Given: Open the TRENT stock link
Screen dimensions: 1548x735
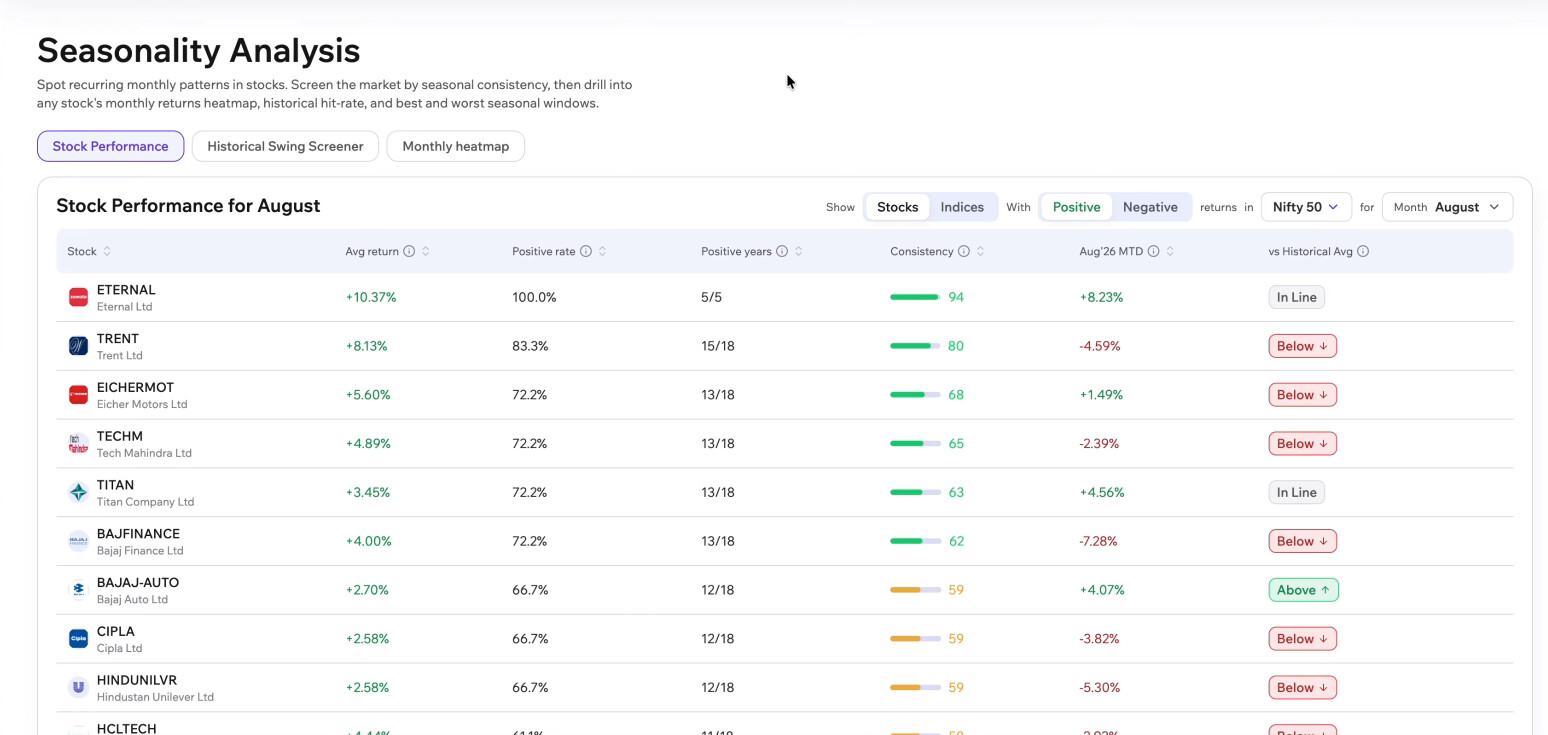Looking at the screenshot, I should coord(118,339).
